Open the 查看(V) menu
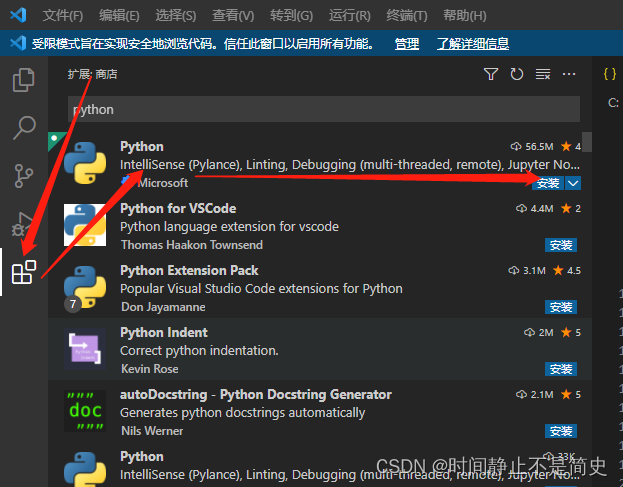Viewport: 623px width, 487px height. pyautogui.click(x=233, y=15)
